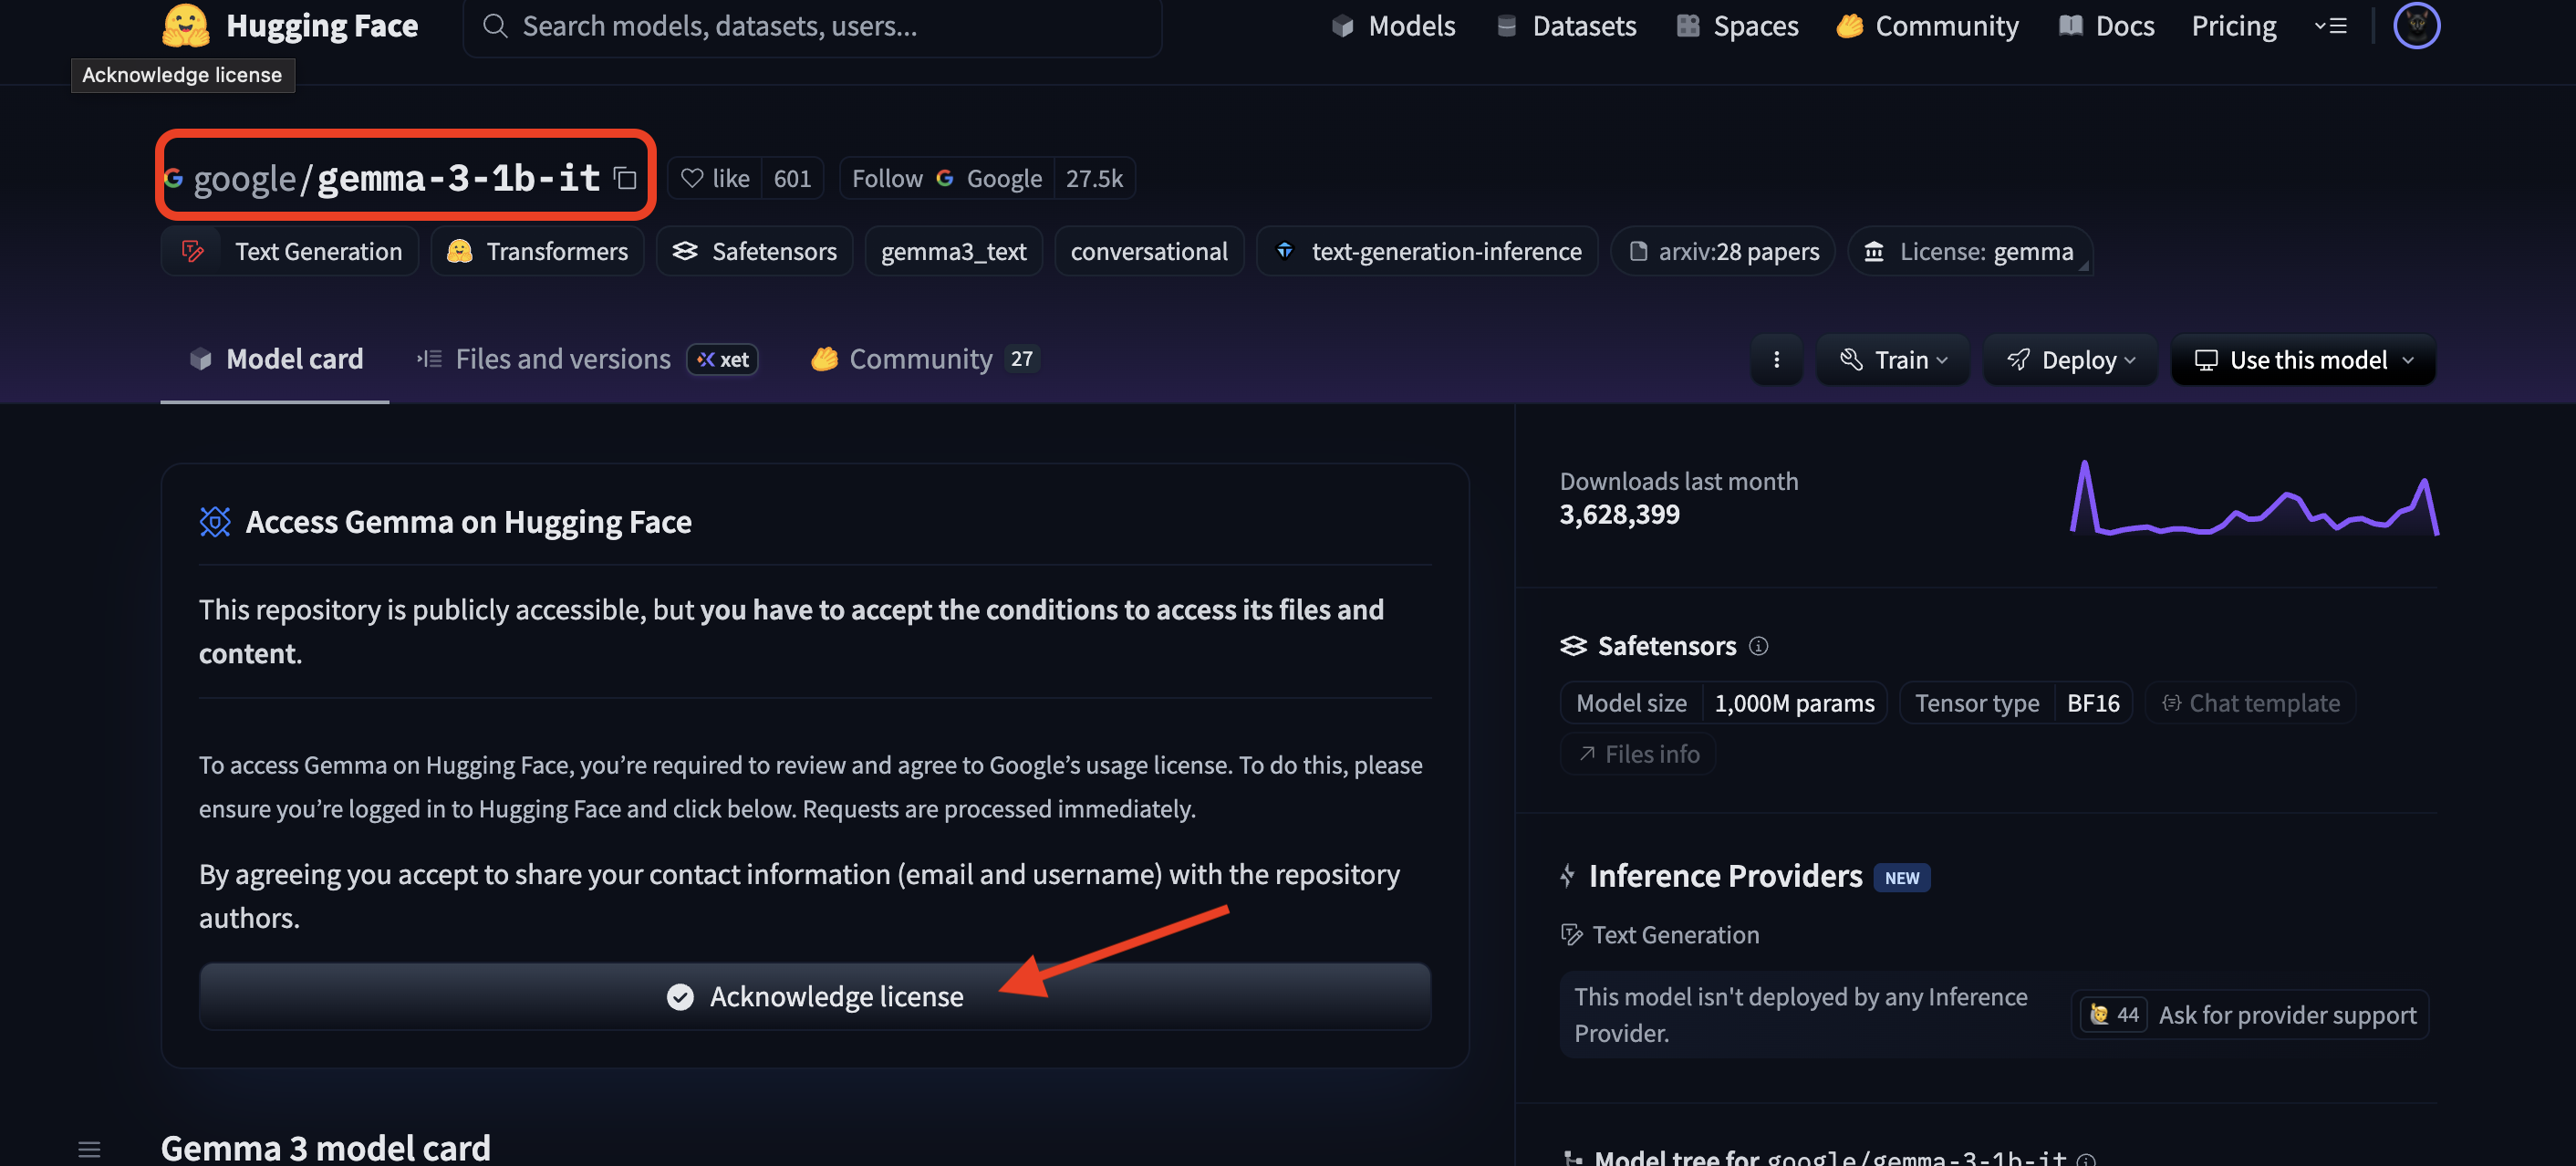This screenshot has width=2576, height=1166.
Task: Open the Deploy dropdown menu
Action: pos(2070,360)
